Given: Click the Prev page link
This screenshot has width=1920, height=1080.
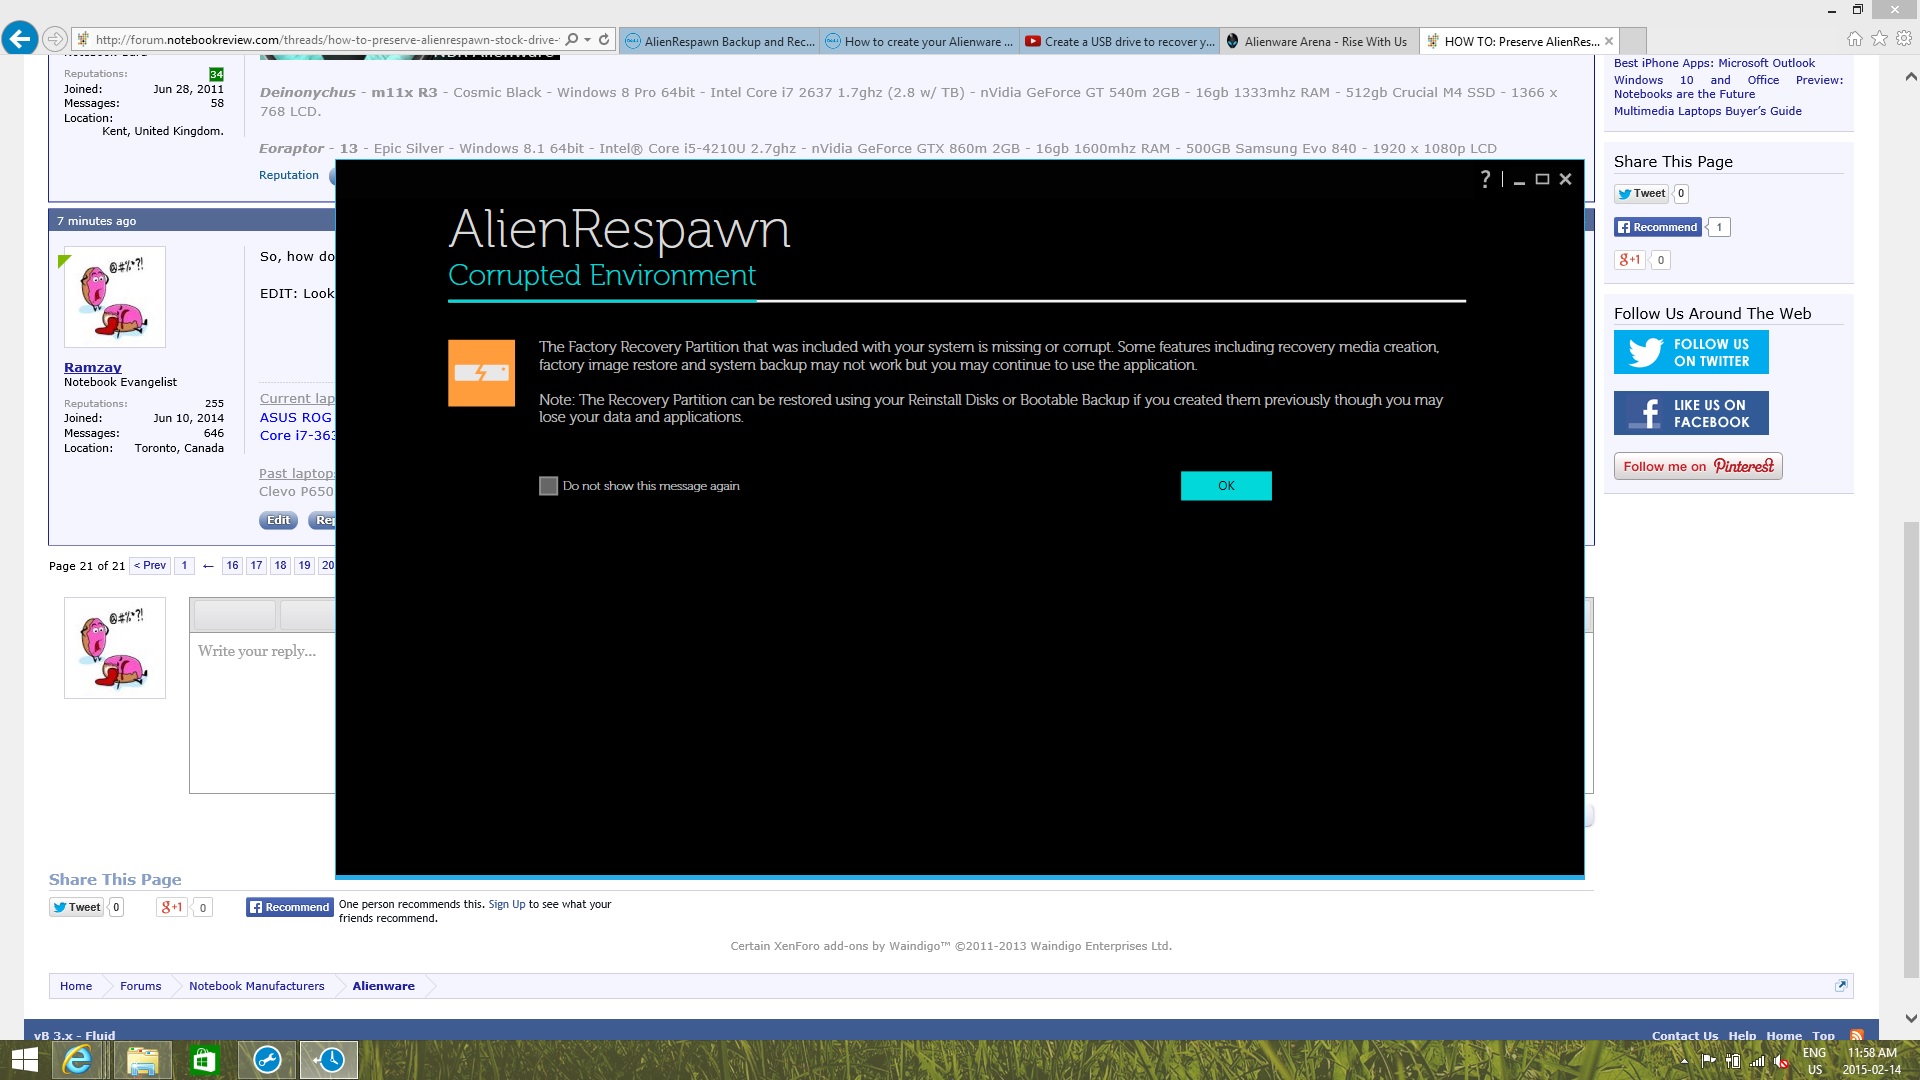Looking at the screenshot, I should click(150, 566).
